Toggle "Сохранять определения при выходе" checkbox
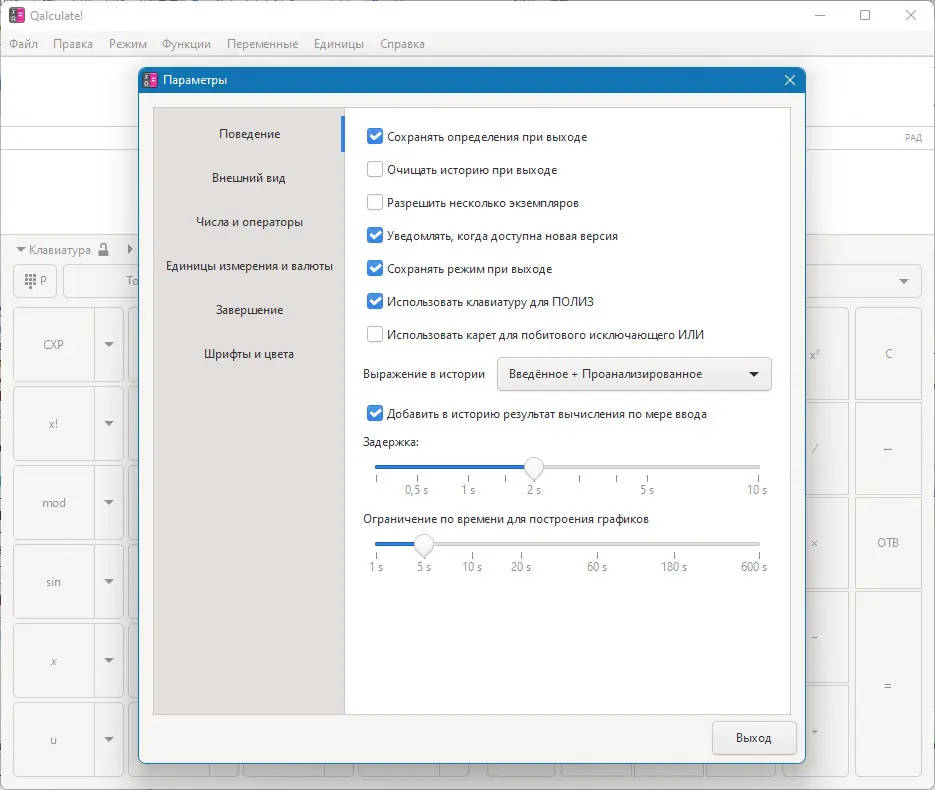The height and width of the screenshot is (790, 935). point(374,137)
